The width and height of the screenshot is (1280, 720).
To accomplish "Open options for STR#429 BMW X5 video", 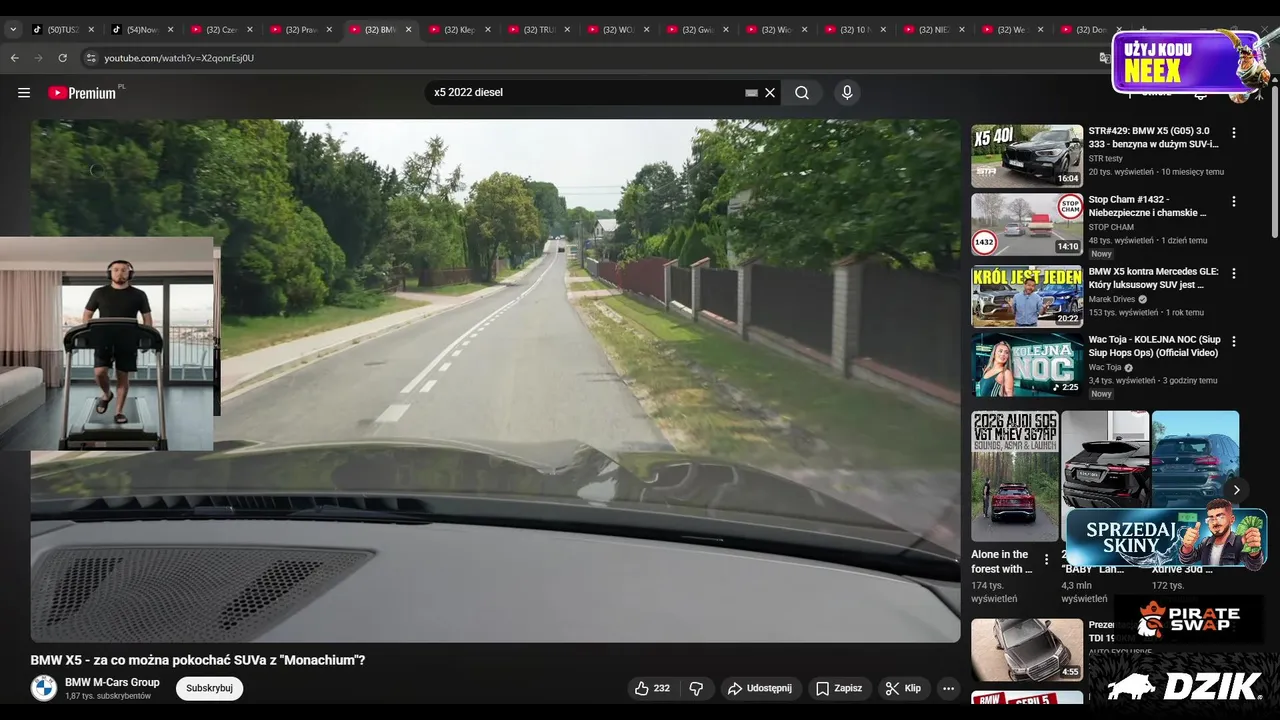I will tap(1234, 133).
